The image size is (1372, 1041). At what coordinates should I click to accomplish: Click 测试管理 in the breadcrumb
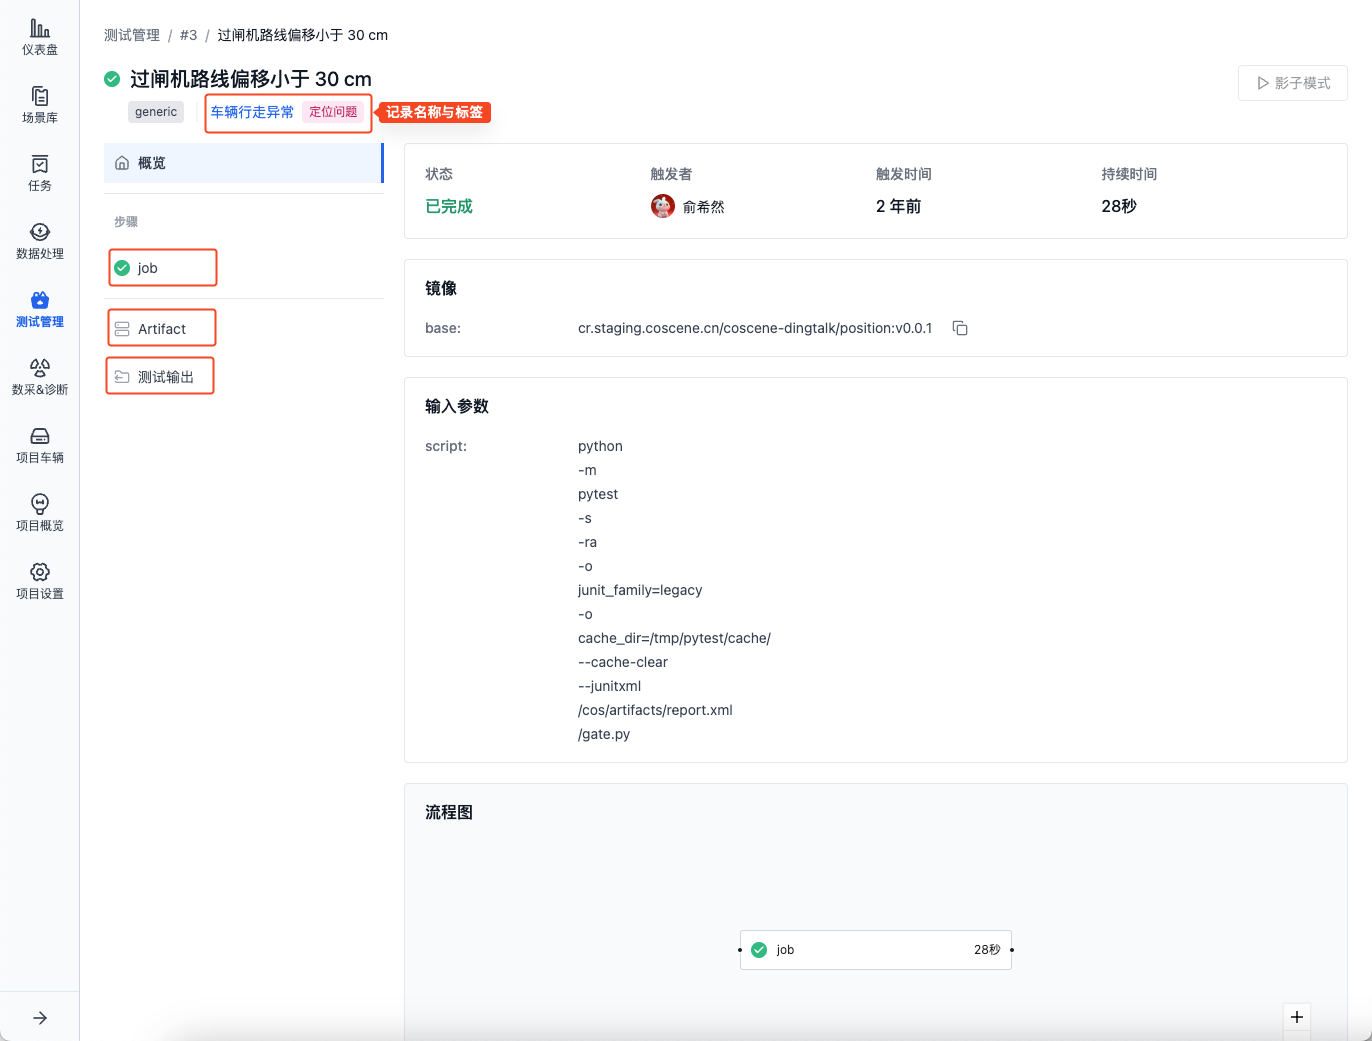tap(132, 35)
